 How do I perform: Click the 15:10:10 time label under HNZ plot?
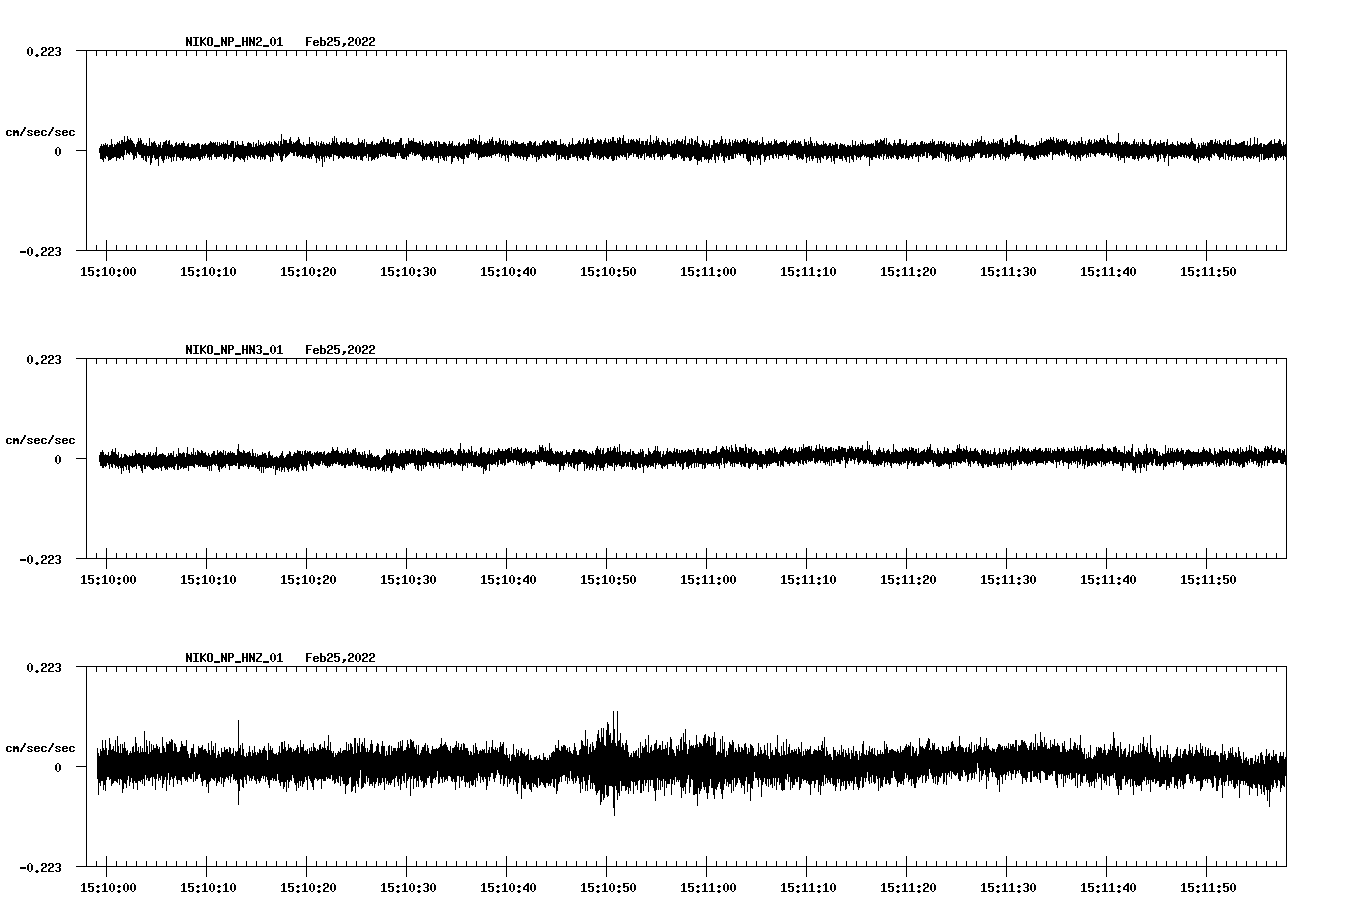(208, 888)
